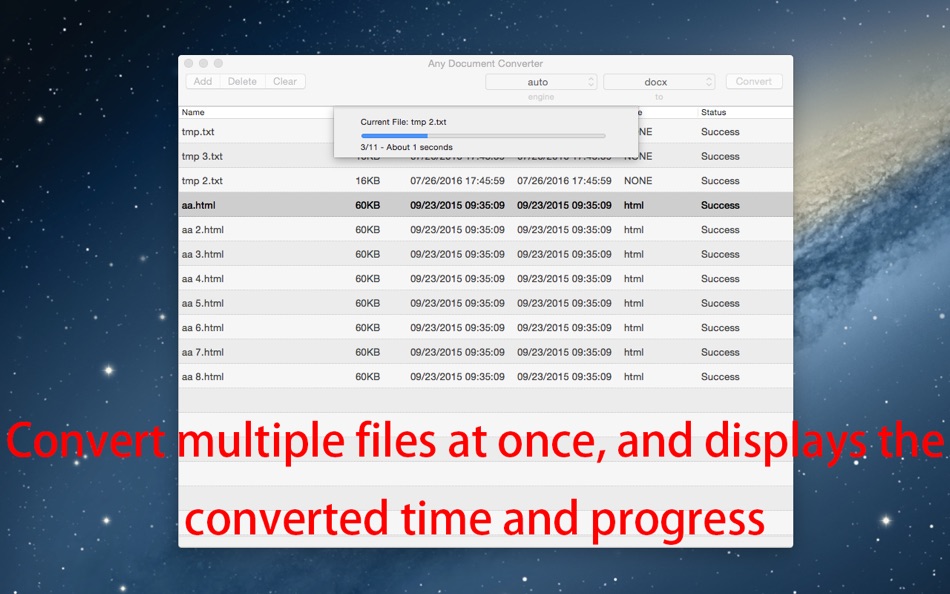Select the tmp 3.txt file row
This screenshot has width=950, height=594.
tap(485, 156)
